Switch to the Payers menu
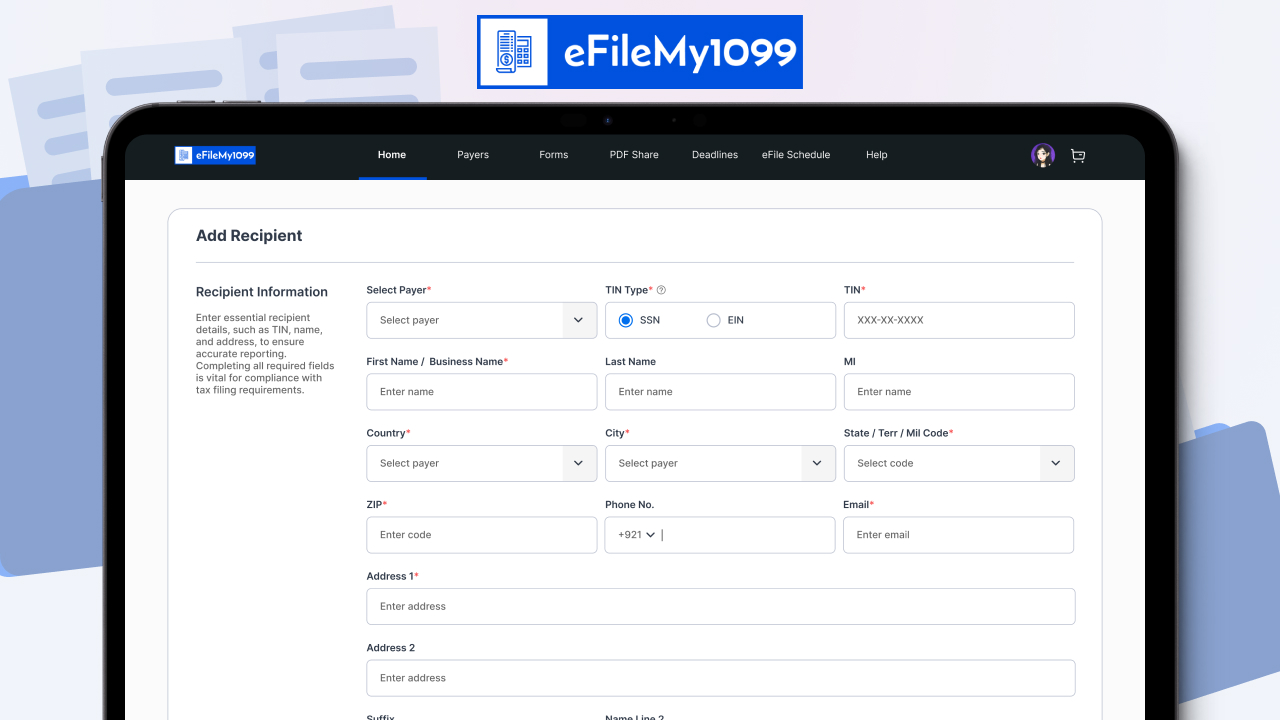 [x=472, y=155]
